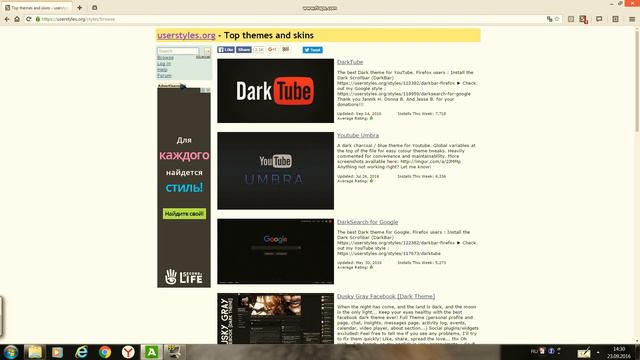Open the Forum sidebar link
640x360 pixels.
coord(164,76)
